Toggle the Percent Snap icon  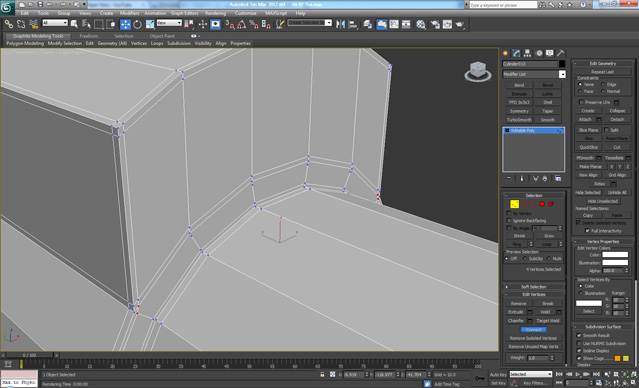(254, 24)
